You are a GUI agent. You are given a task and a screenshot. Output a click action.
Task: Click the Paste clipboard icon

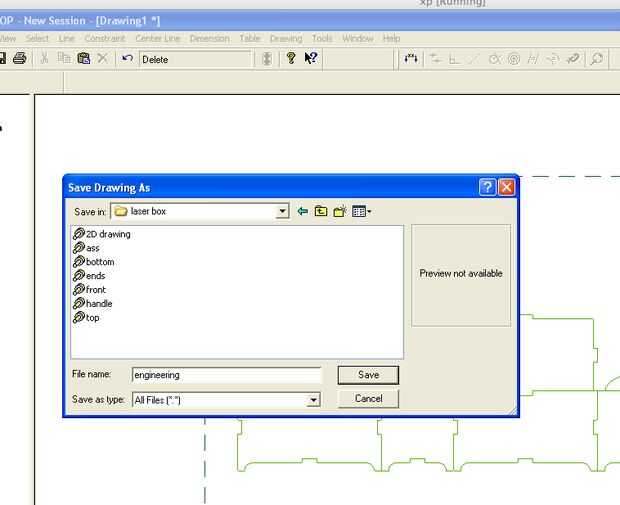(x=83, y=59)
